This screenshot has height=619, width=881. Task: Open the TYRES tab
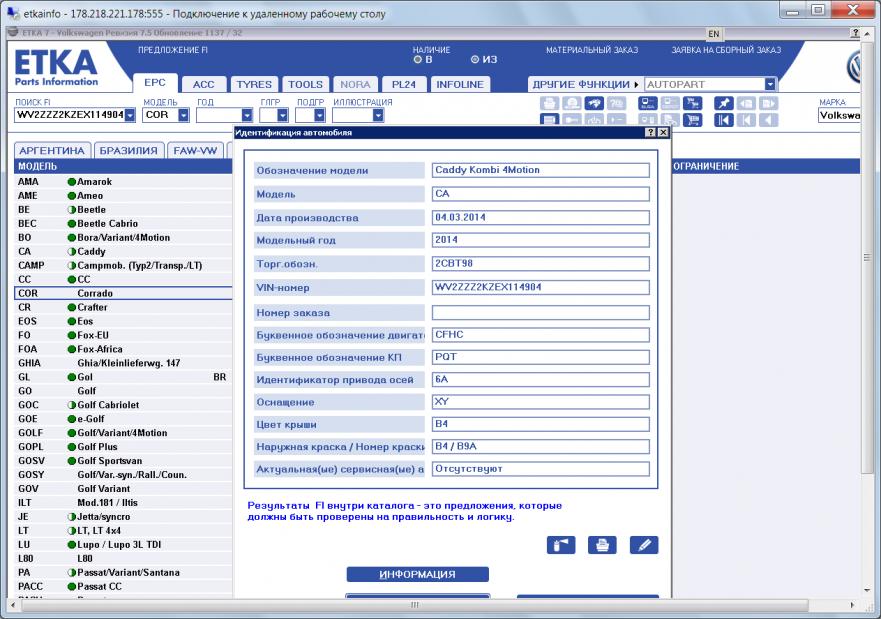pos(254,84)
